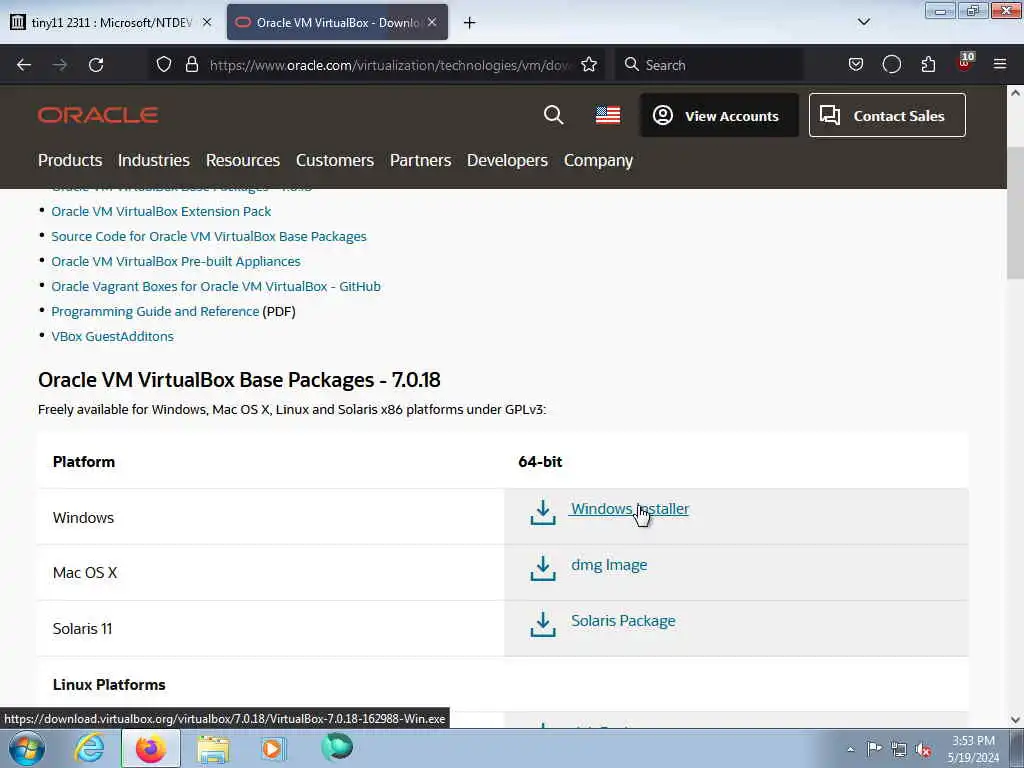Go back to the previous page

[x=24, y=65]
